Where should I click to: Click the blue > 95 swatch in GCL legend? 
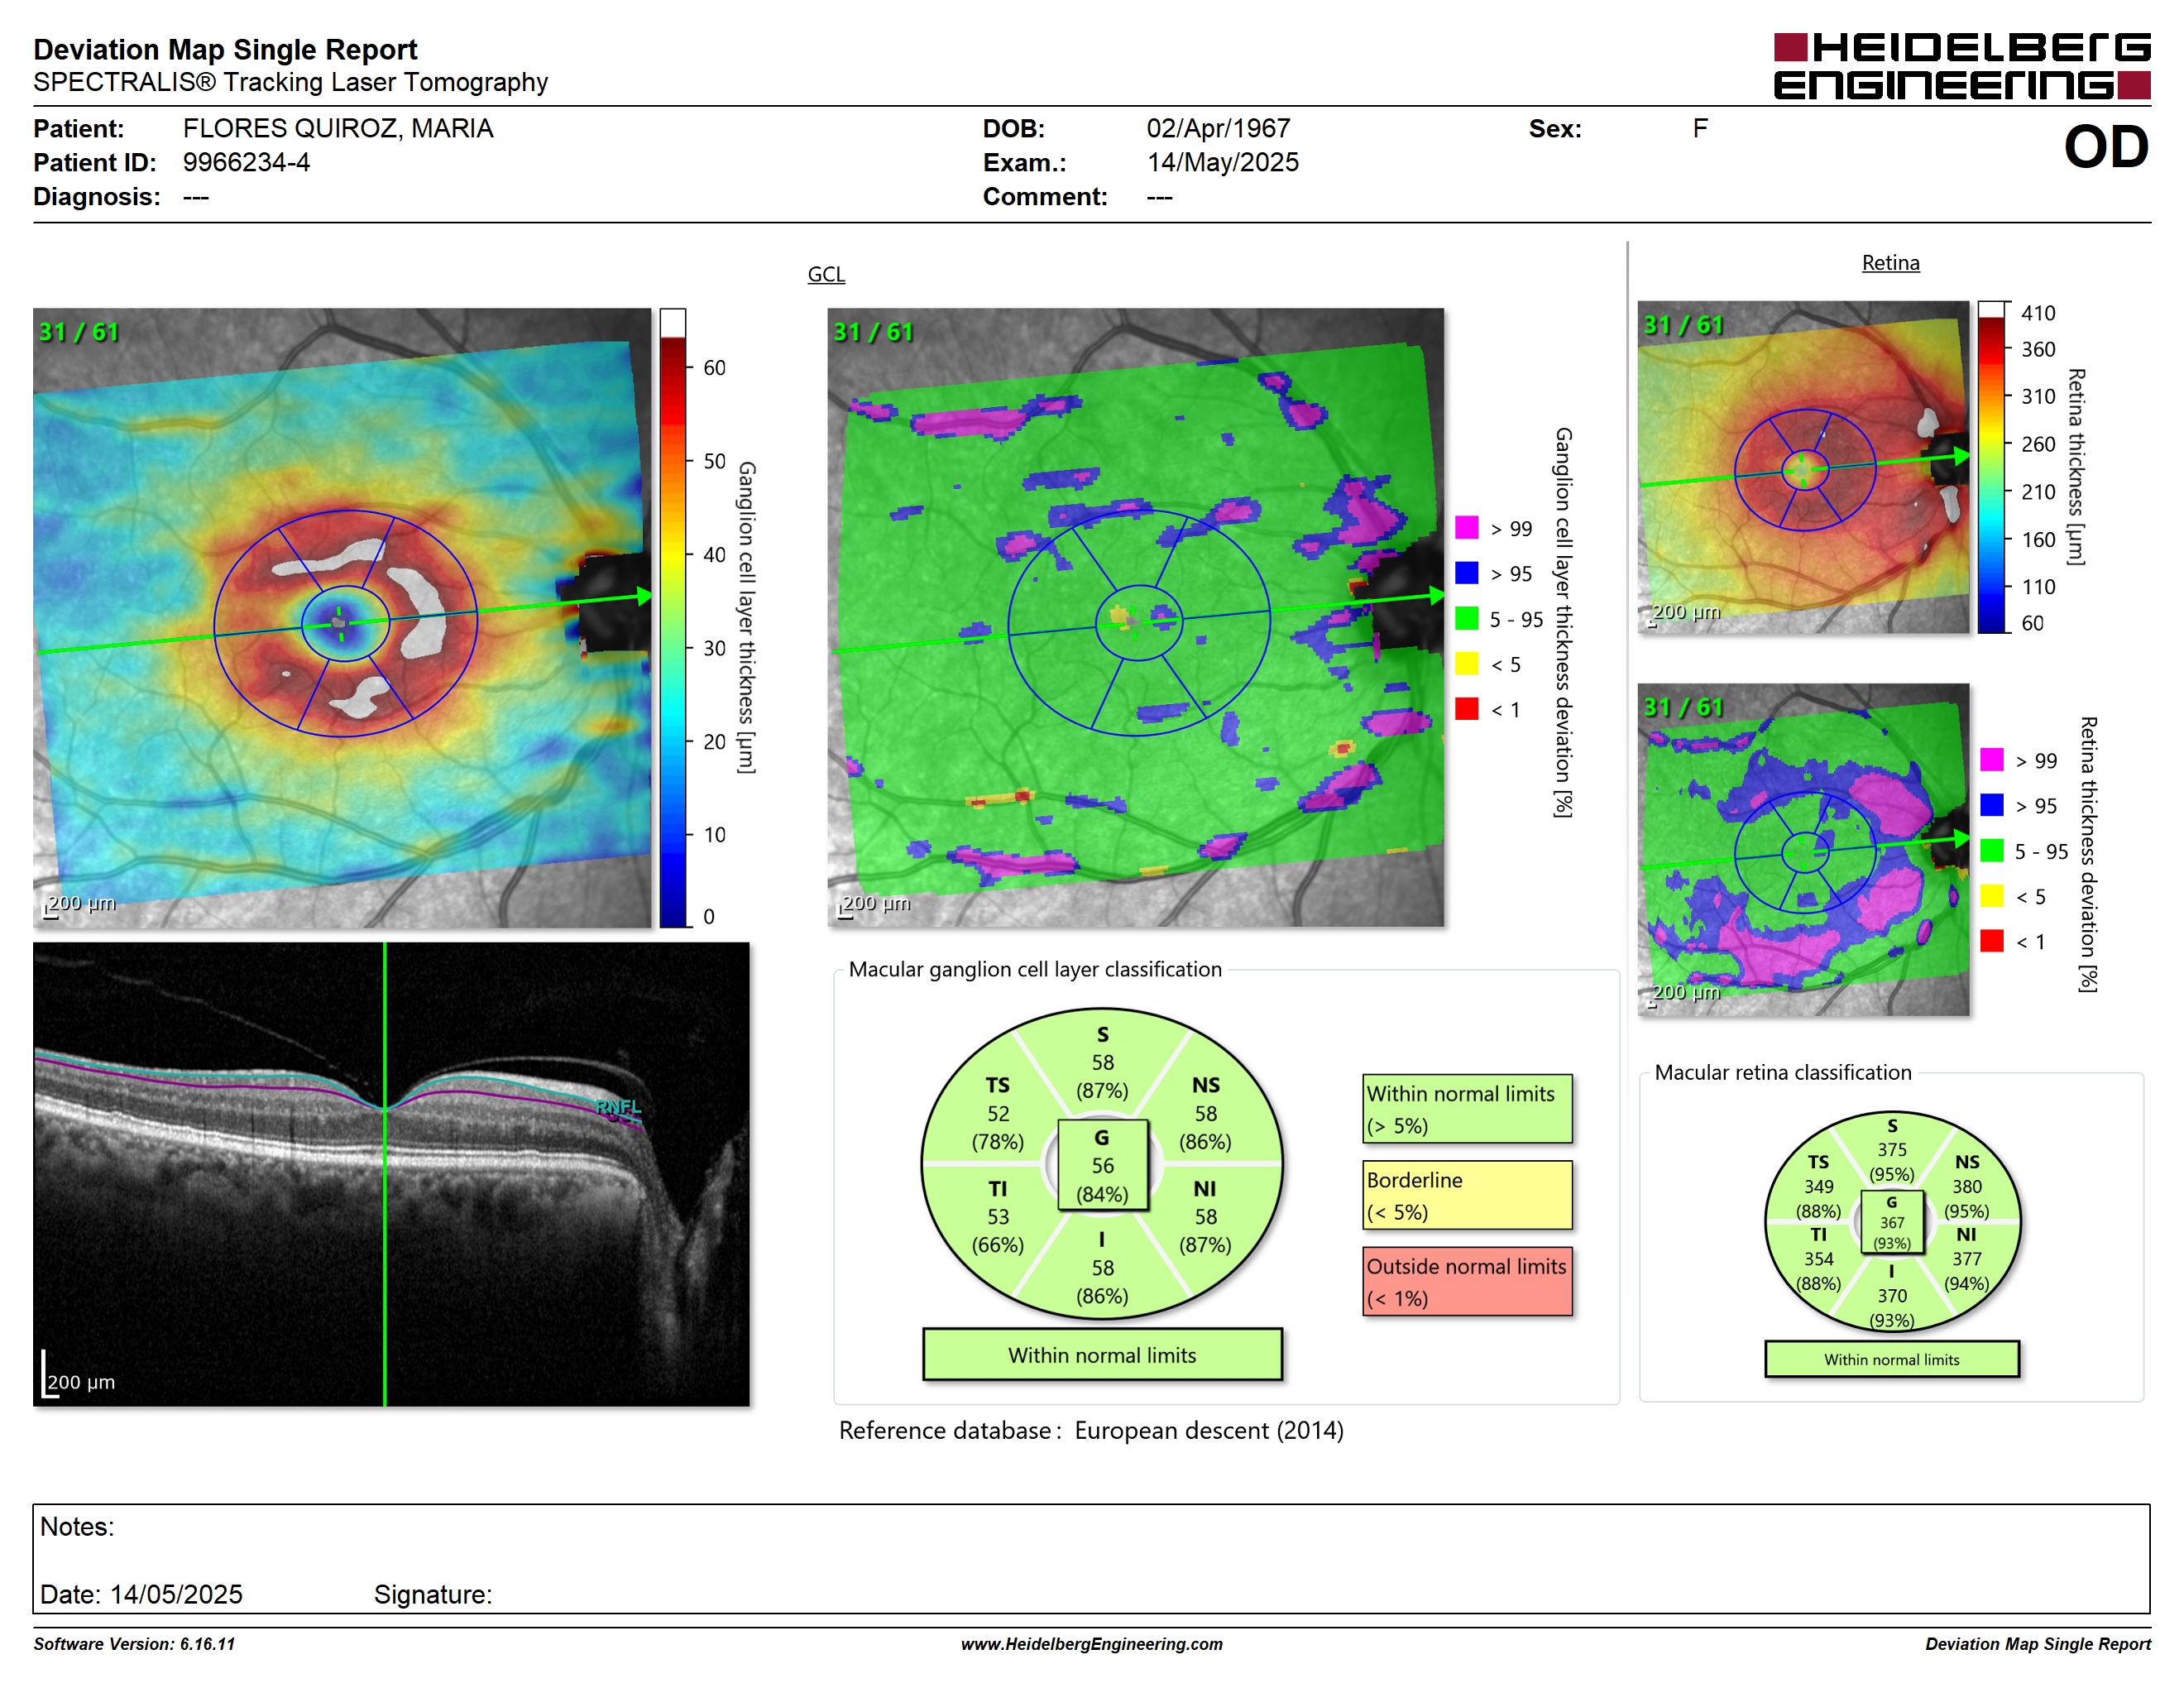[x=1466, y=573]
